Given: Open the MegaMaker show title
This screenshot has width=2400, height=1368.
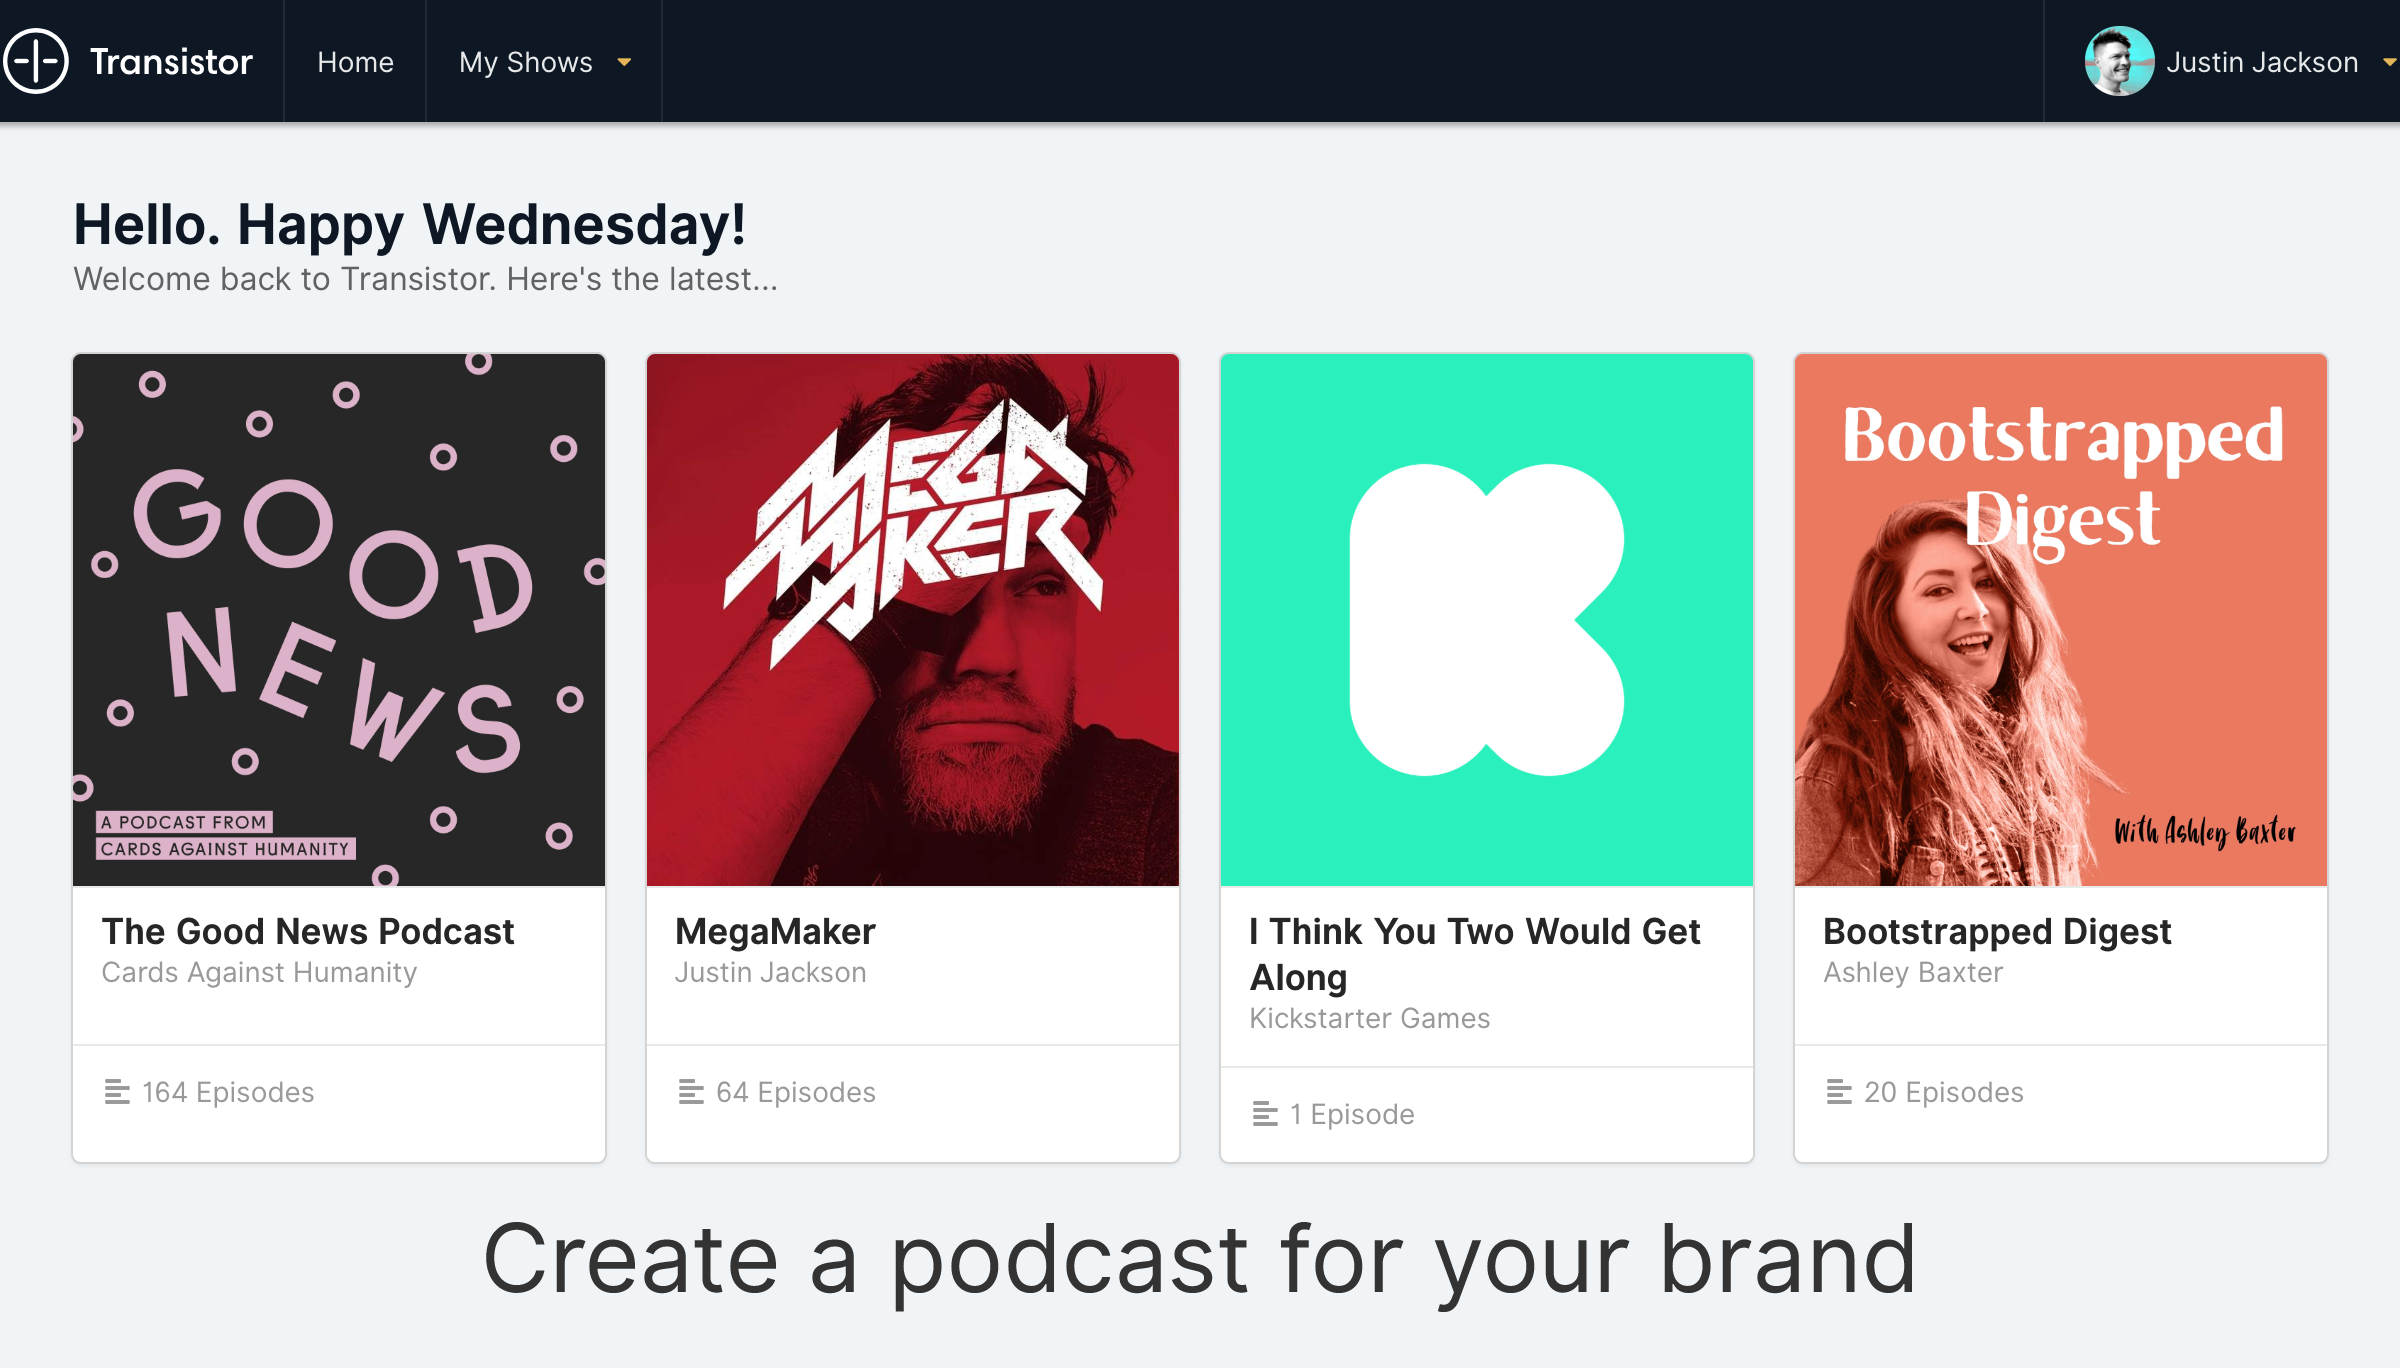Looking at the screenshot, I should click(x=775, y=931).
